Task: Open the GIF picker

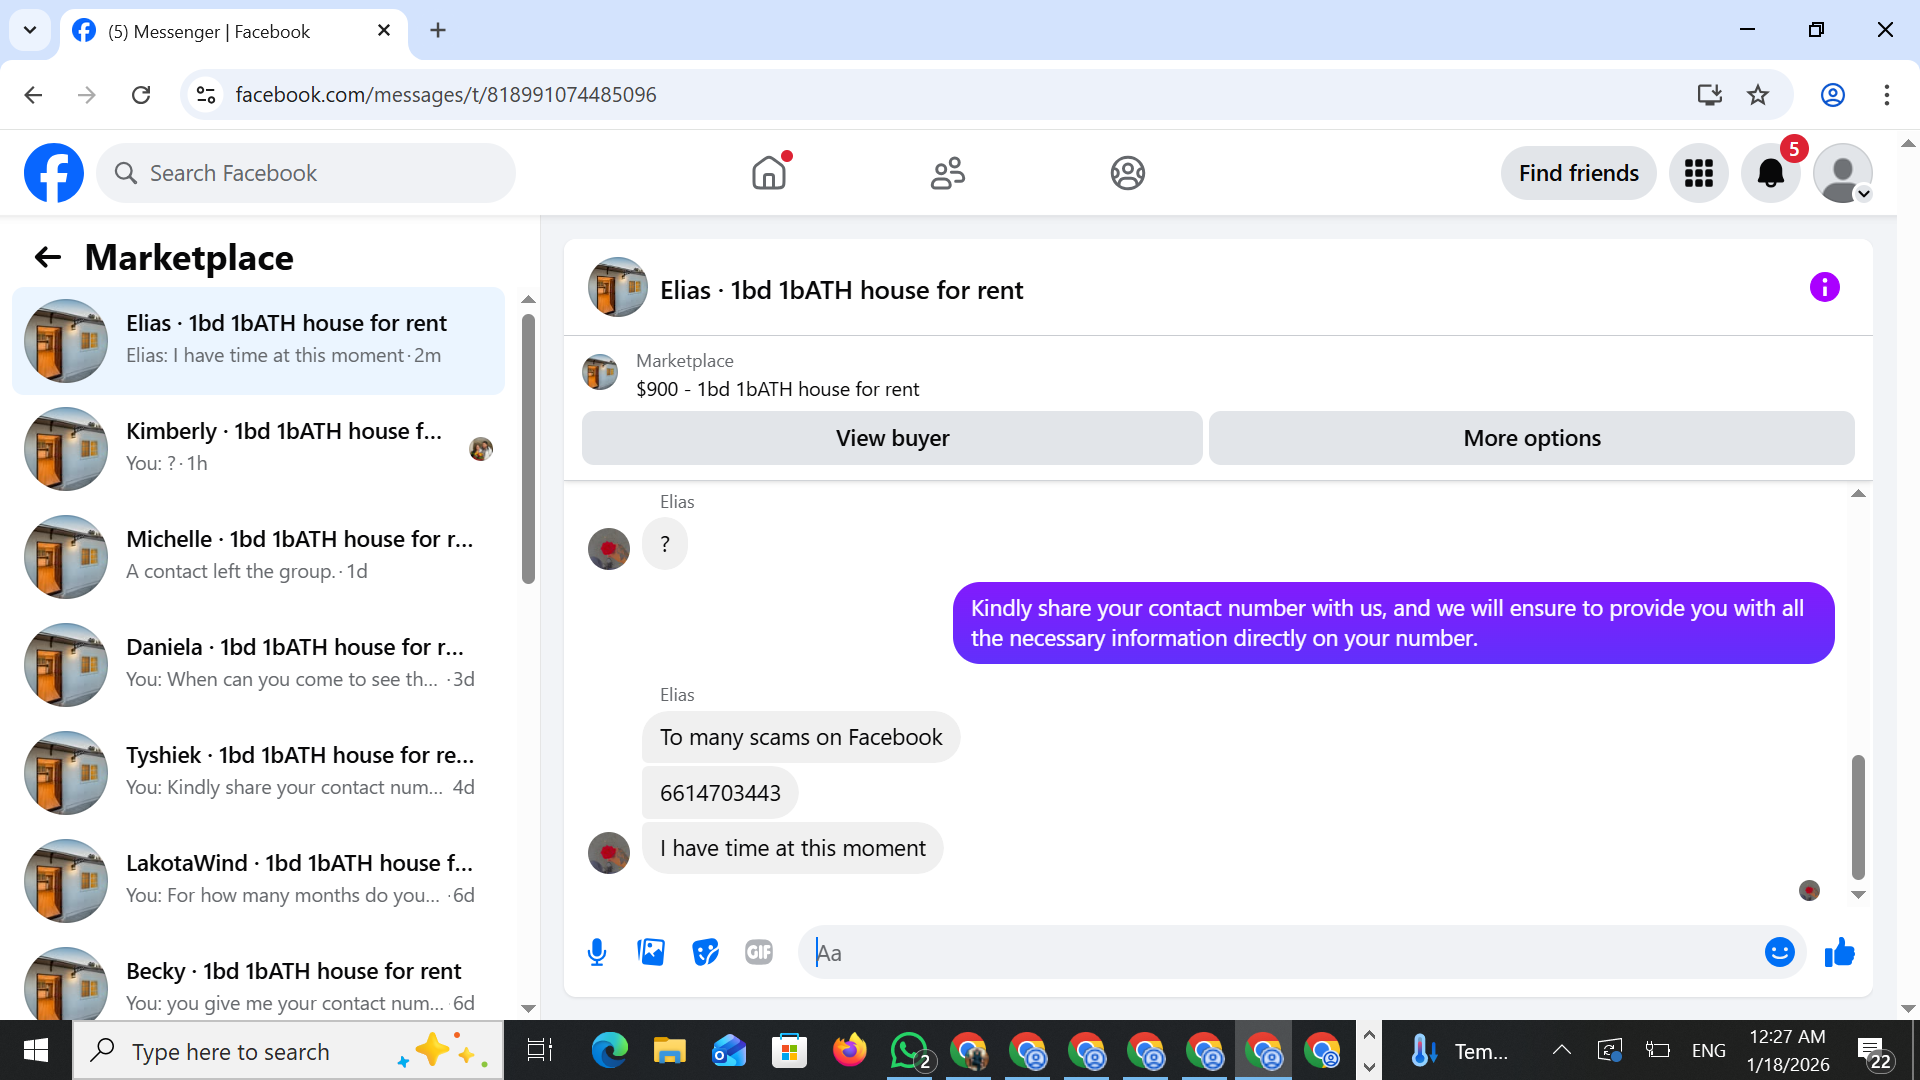Action: pos(759,952)
